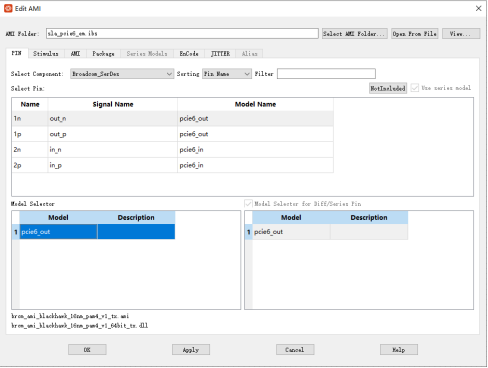Expand the Select Component dropdown
This screenshot has height=368, width=488.
(122, 74)
